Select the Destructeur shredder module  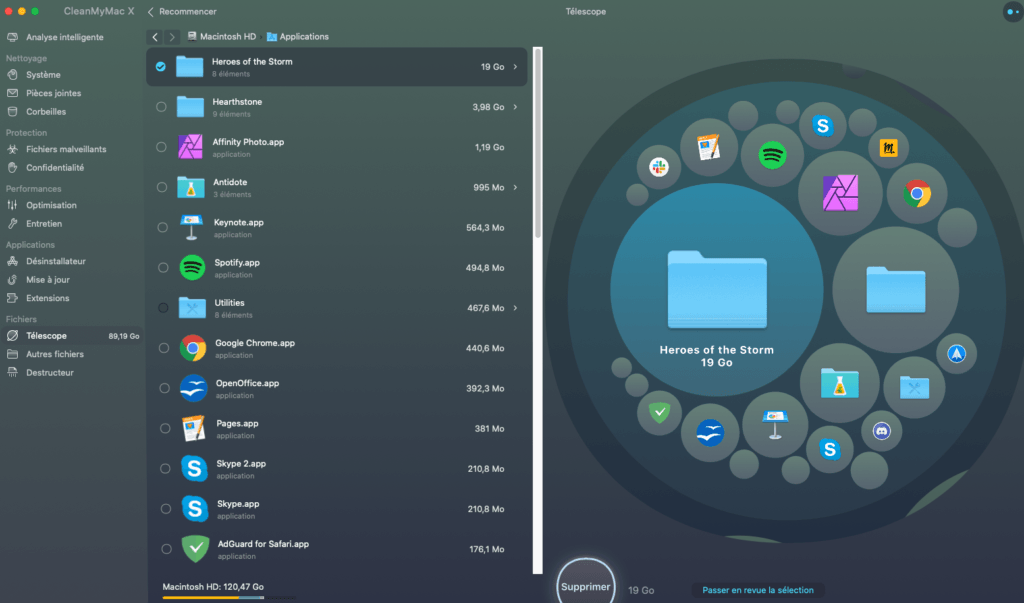[x=50, y=372]
